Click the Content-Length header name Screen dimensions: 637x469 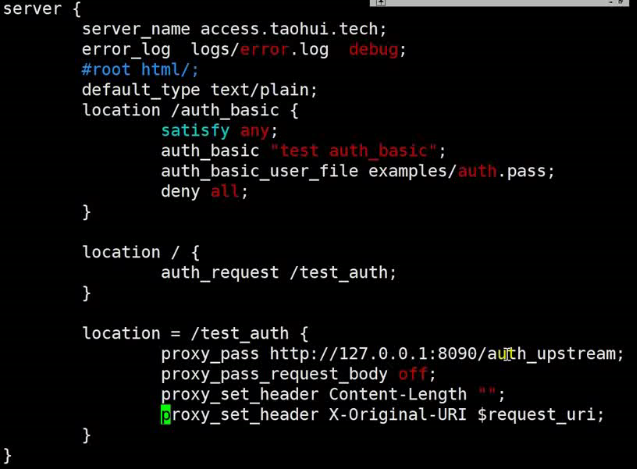coord(398,395)
